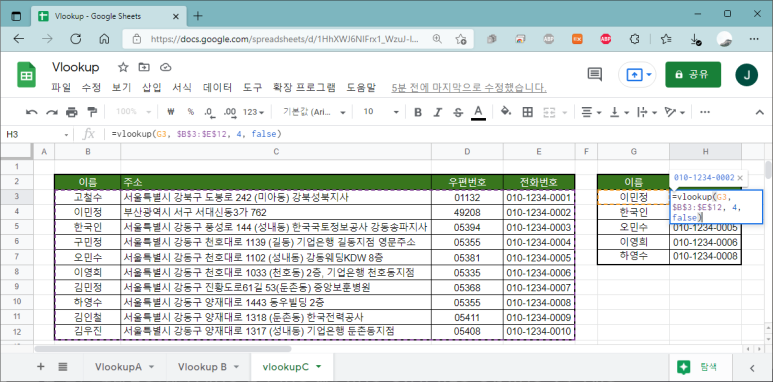
Task: Open text wrapping dropdown
Action: coord(647,112)
